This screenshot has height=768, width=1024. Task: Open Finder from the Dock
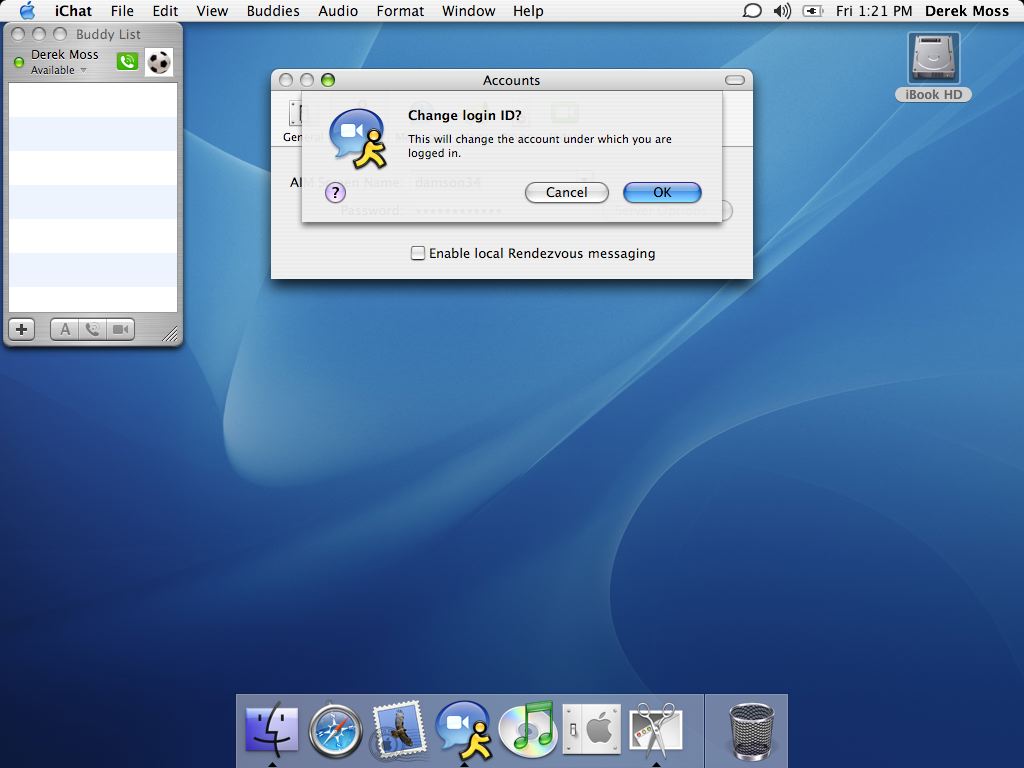click(x=272, y=729)
